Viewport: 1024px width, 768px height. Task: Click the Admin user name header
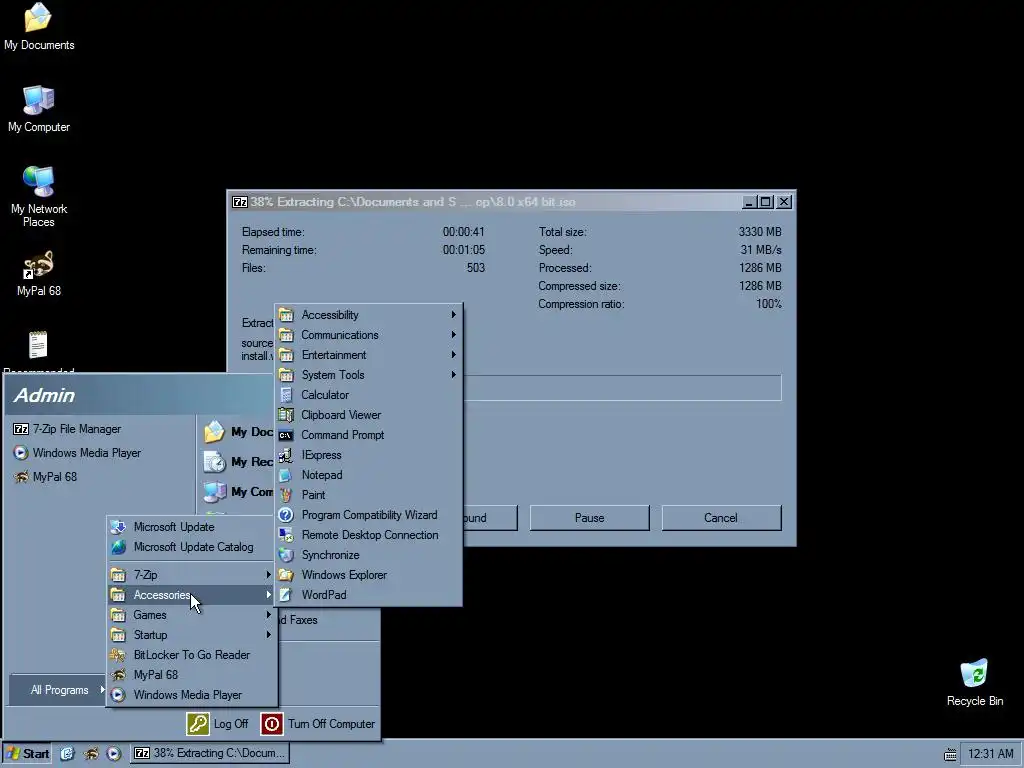point(44,395)
